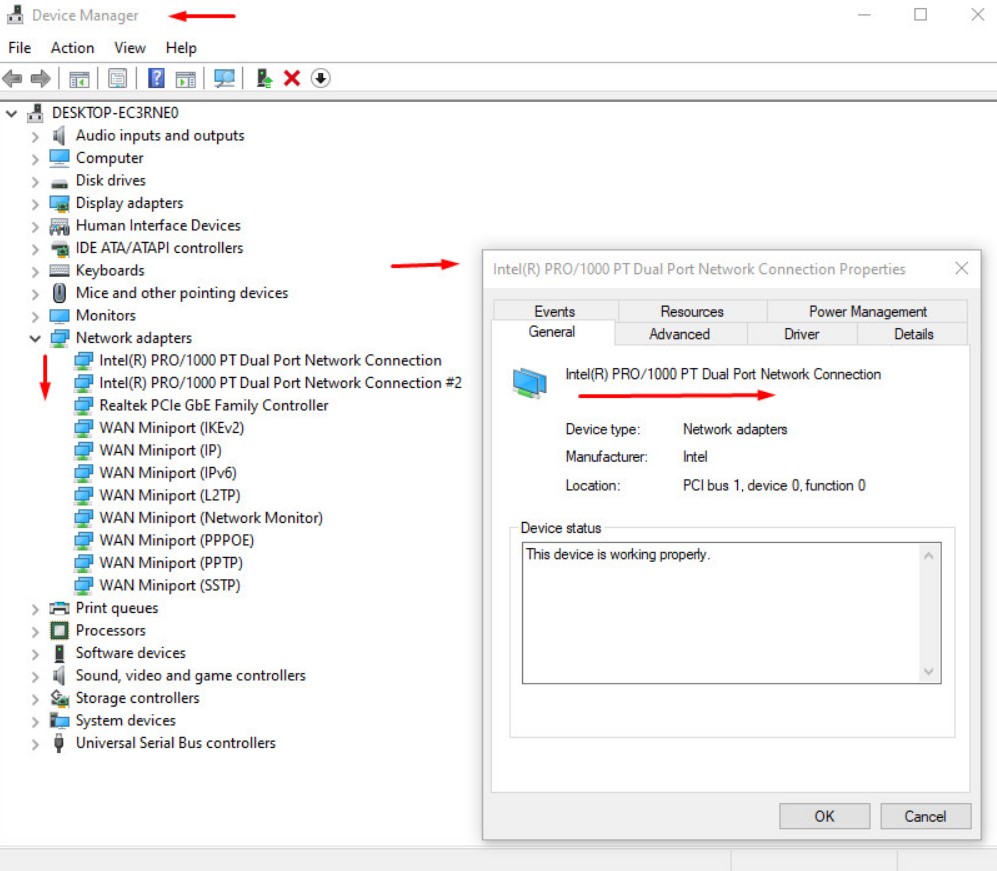Click the Monitors category icon

point(59,316)
